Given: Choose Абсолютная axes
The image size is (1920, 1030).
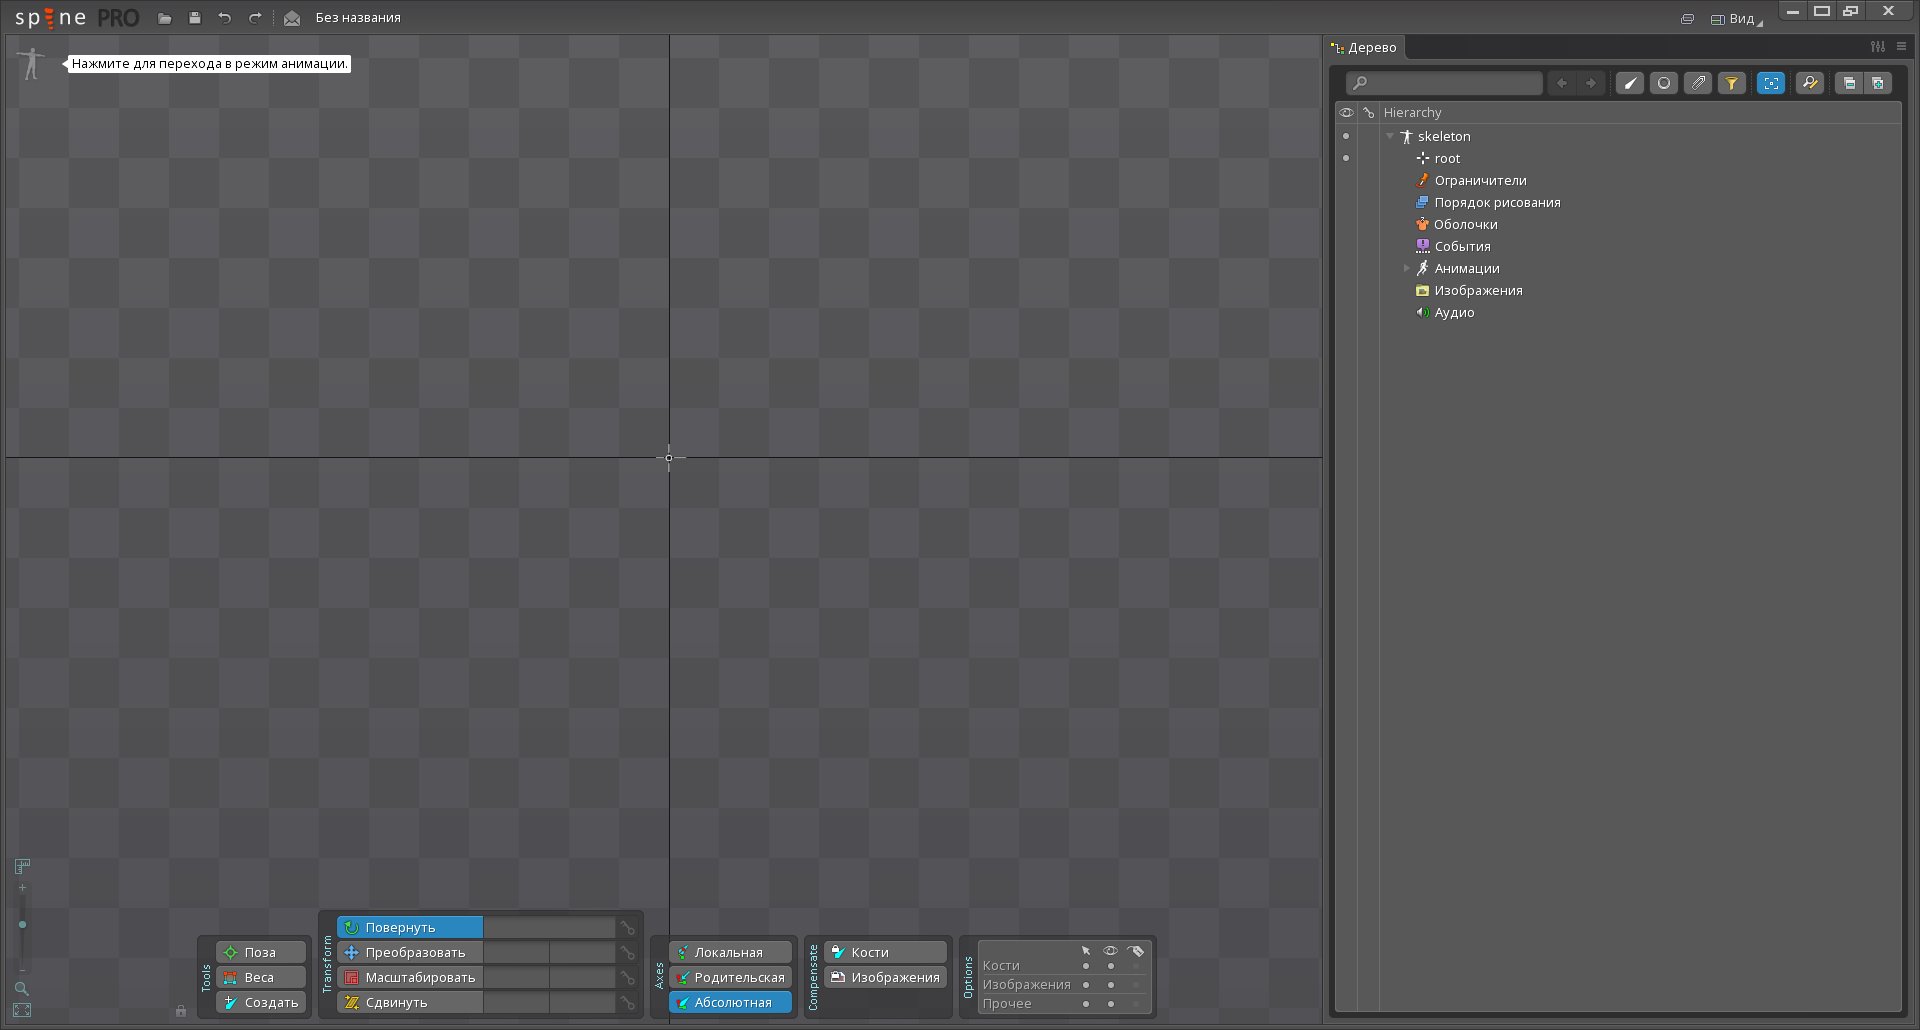Looking at the screenshot, I should [730, 1002].
